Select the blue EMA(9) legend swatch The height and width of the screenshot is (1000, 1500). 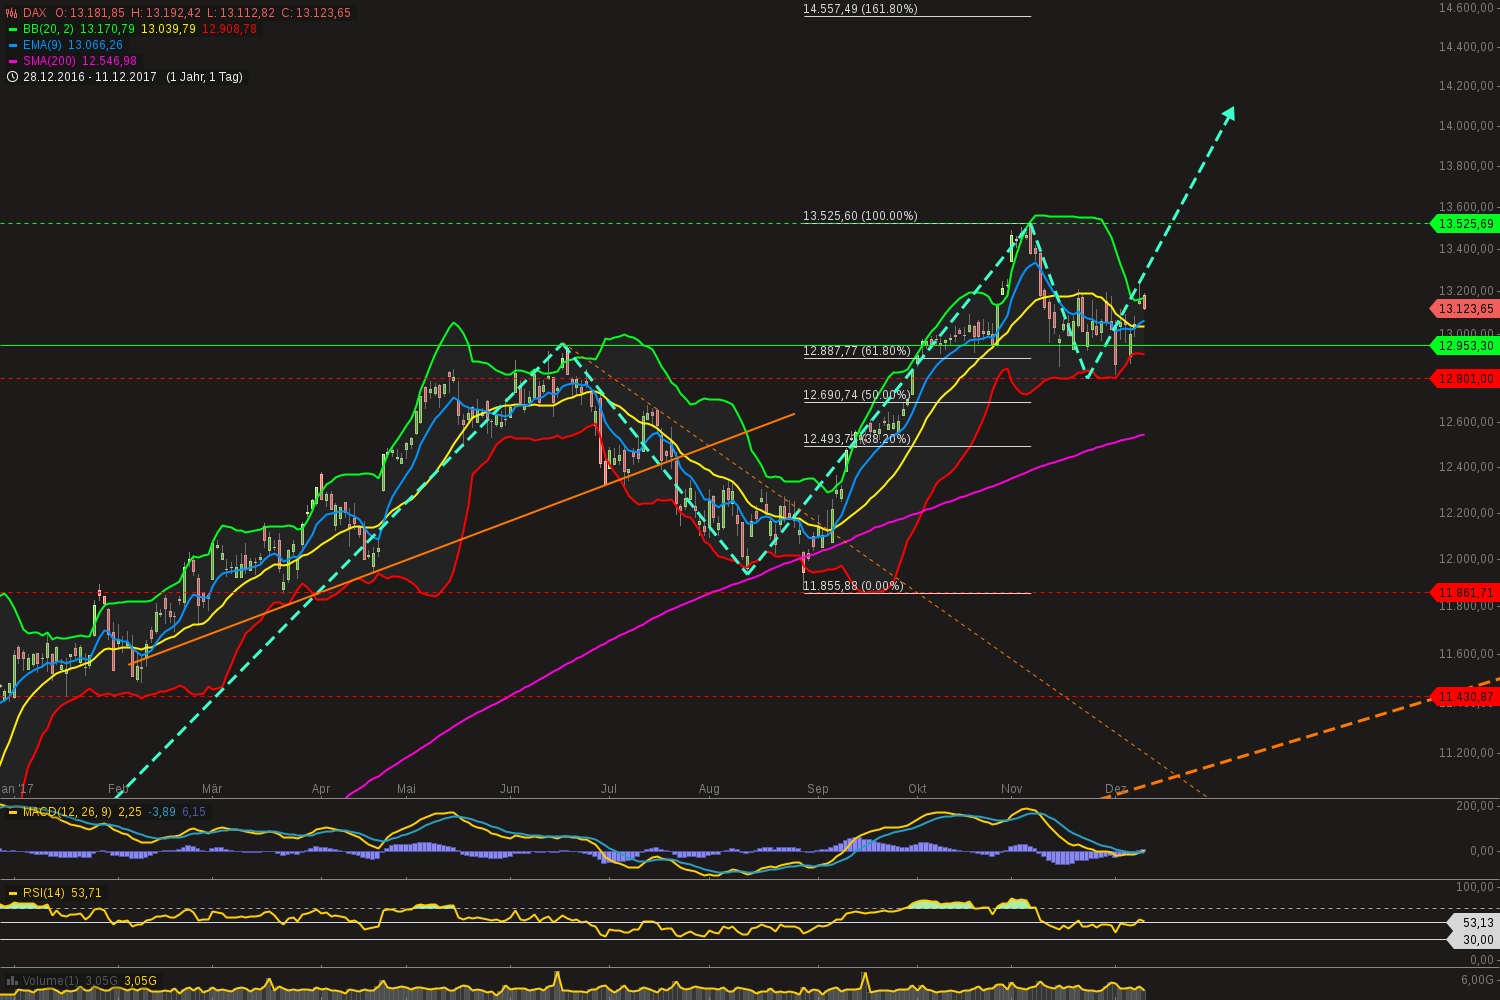point(13,45)
